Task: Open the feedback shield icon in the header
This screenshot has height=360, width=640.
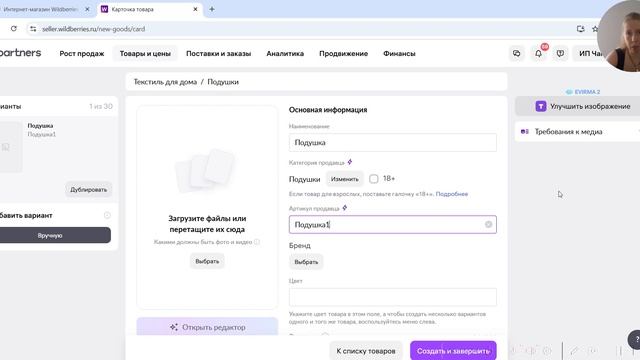Action: click(560, 53)
